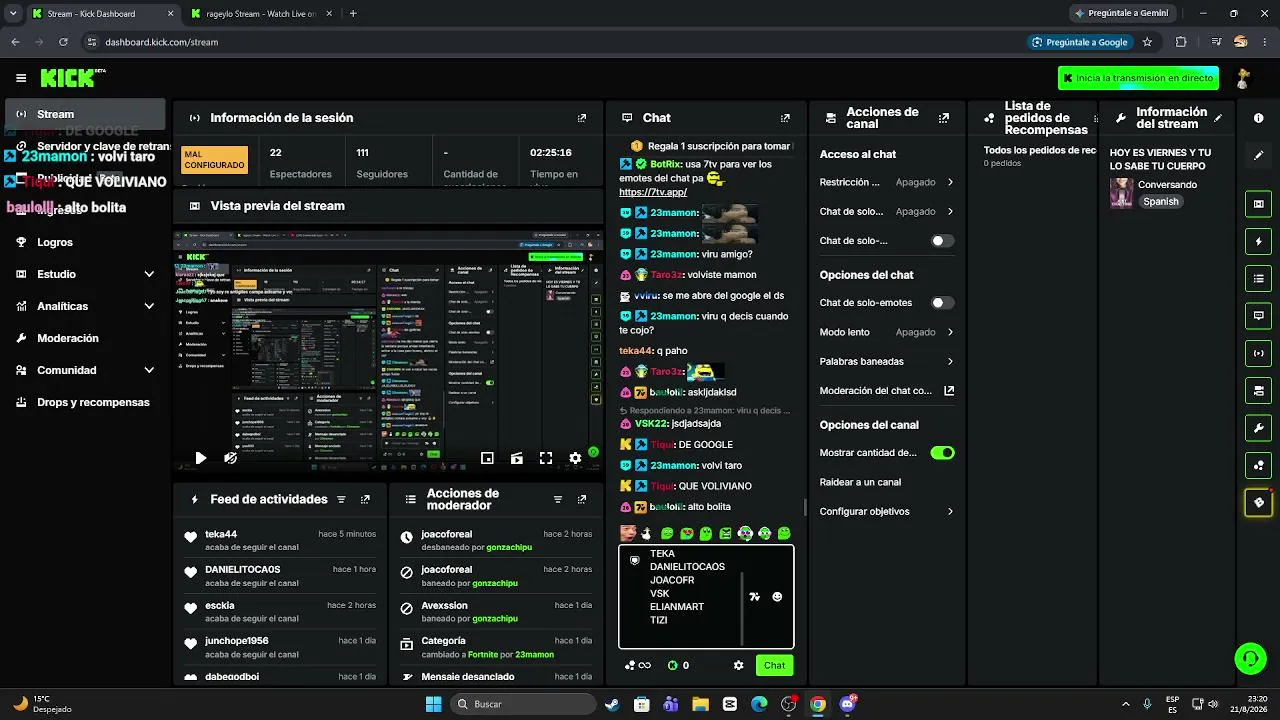The width and height of the screenshot is (1280, 720).
Task: Open Palabras baneadas settings
Action: (x=887, y=361)
